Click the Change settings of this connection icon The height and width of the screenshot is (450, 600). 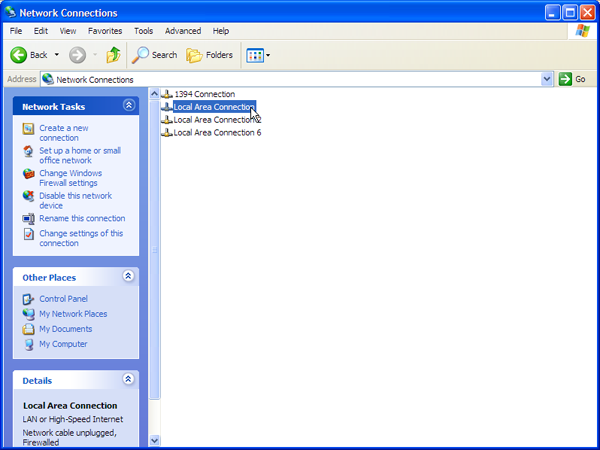pos(28,234)
